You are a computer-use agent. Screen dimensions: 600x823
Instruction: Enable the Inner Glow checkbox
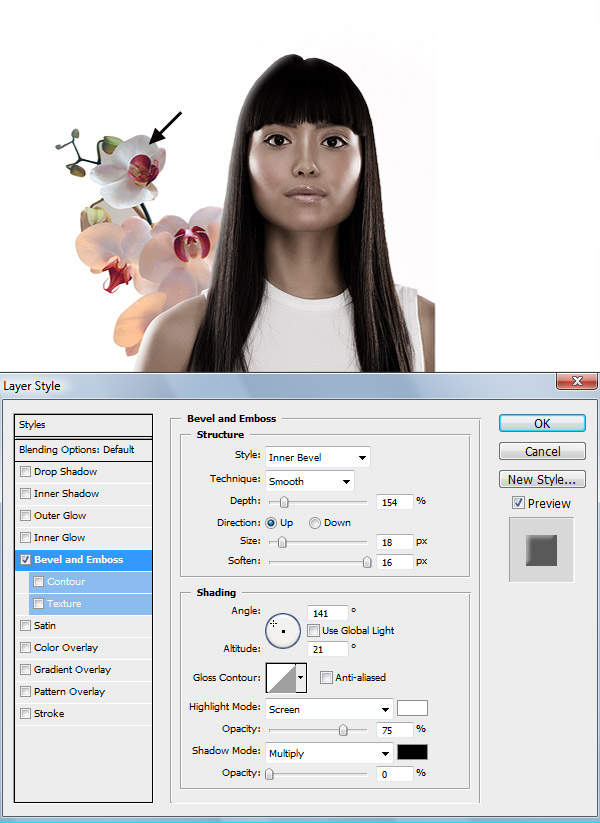pos(25,537)
